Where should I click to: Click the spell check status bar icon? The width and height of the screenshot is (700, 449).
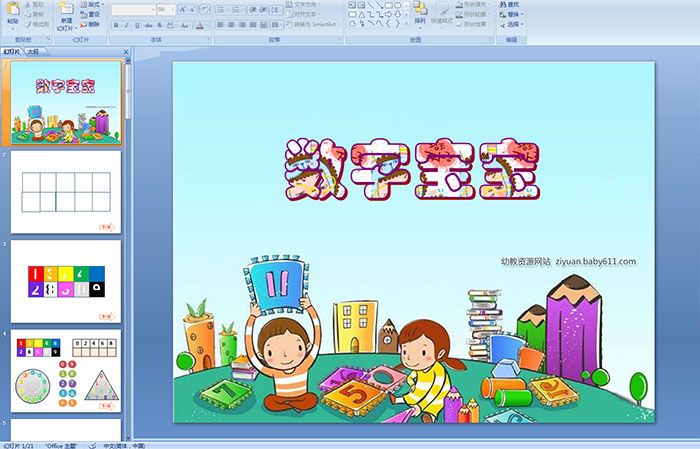(92, 445)
